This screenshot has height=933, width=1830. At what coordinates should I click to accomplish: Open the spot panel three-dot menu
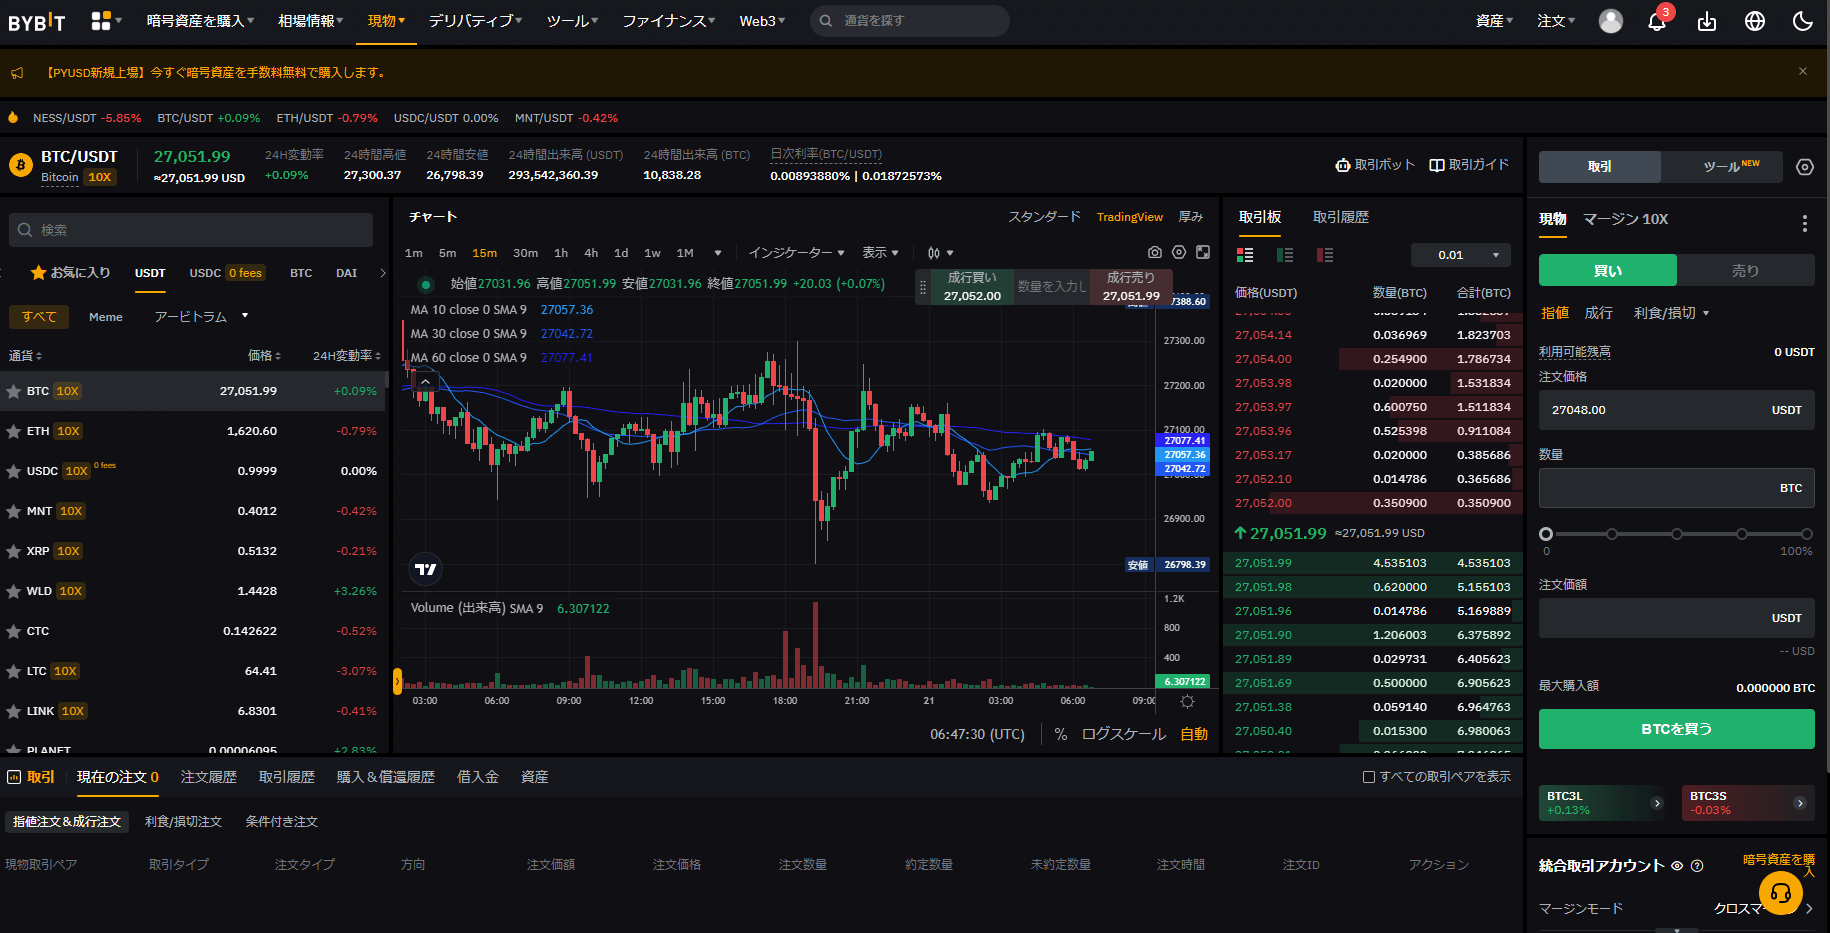tap(1805, 223)
